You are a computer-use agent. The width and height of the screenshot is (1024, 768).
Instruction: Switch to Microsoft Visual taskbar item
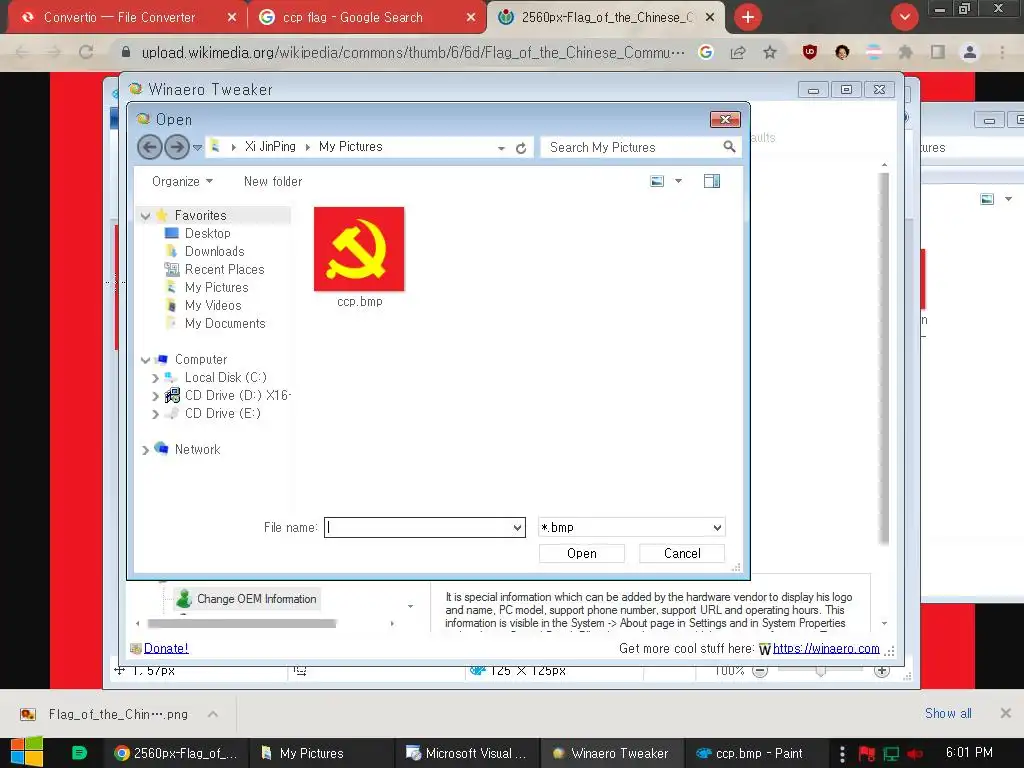click(468, 753)
